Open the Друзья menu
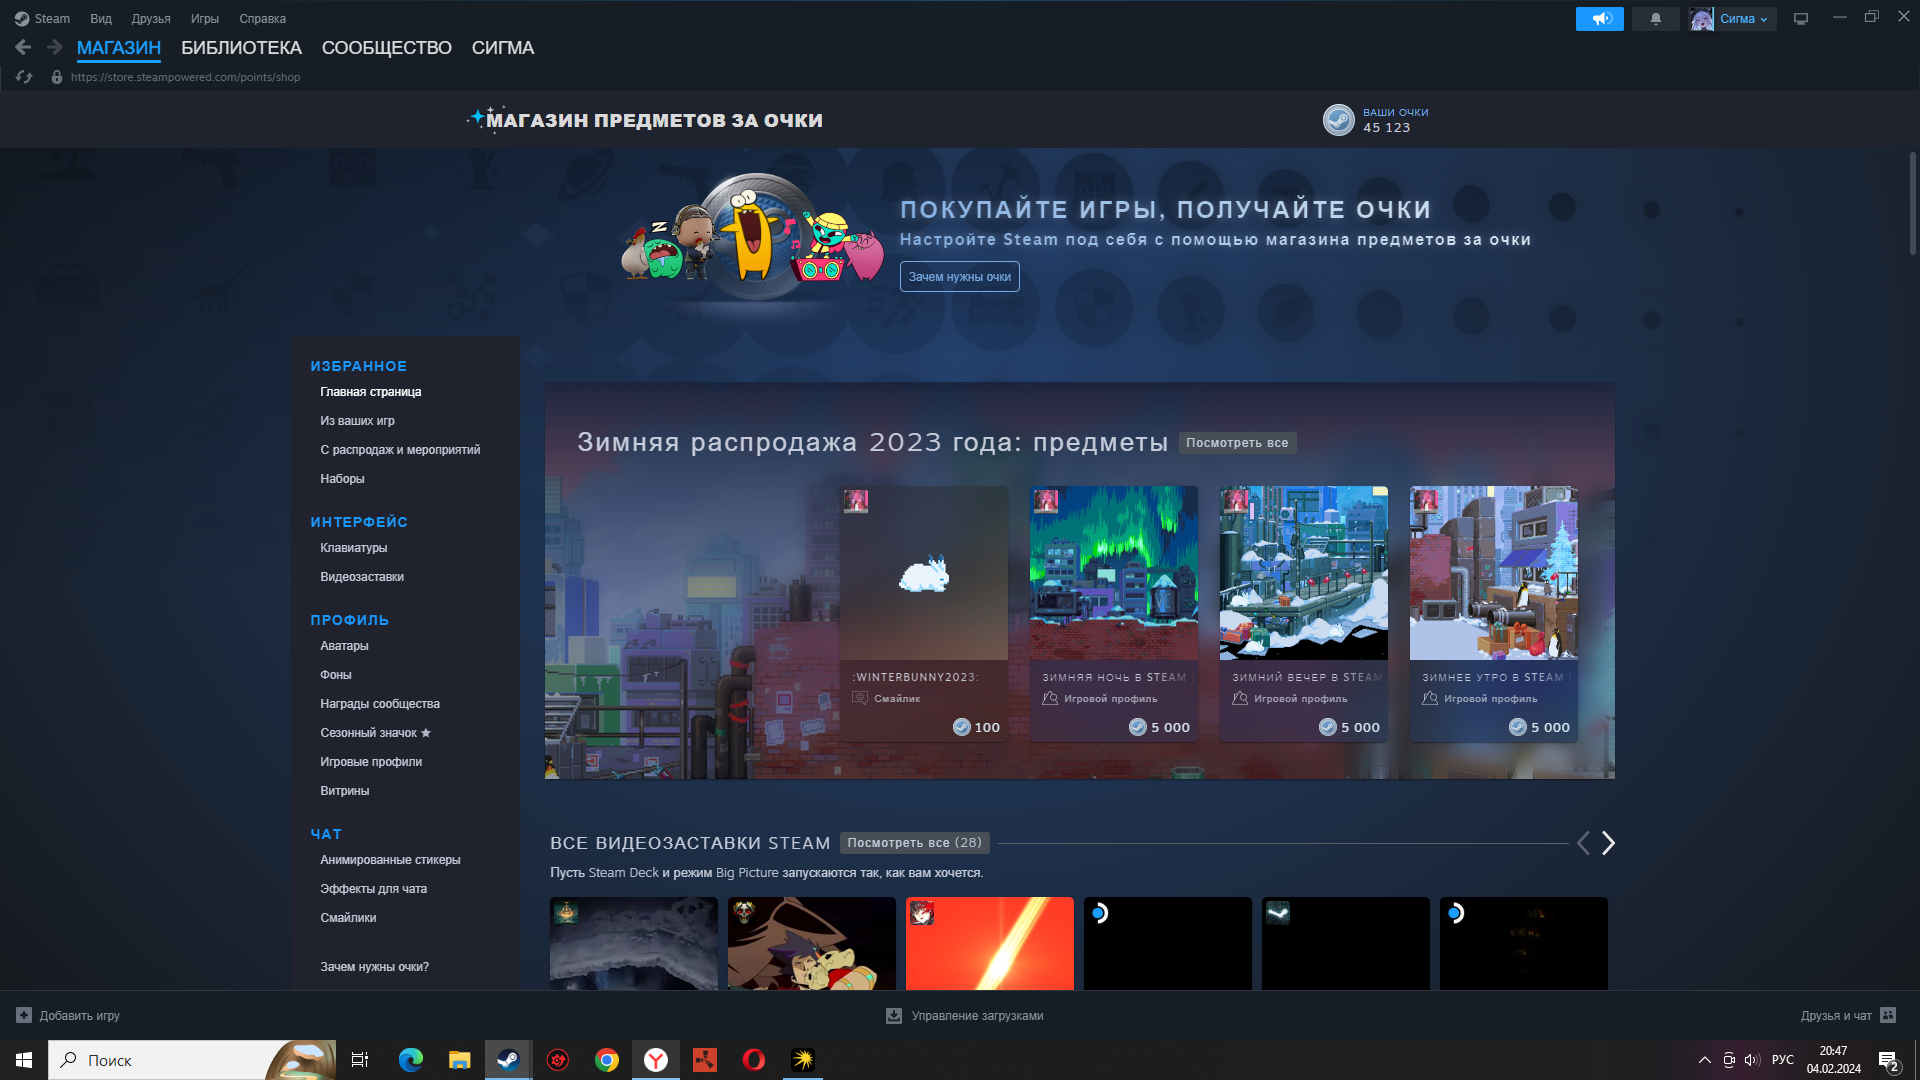 [x=151, y=18]
